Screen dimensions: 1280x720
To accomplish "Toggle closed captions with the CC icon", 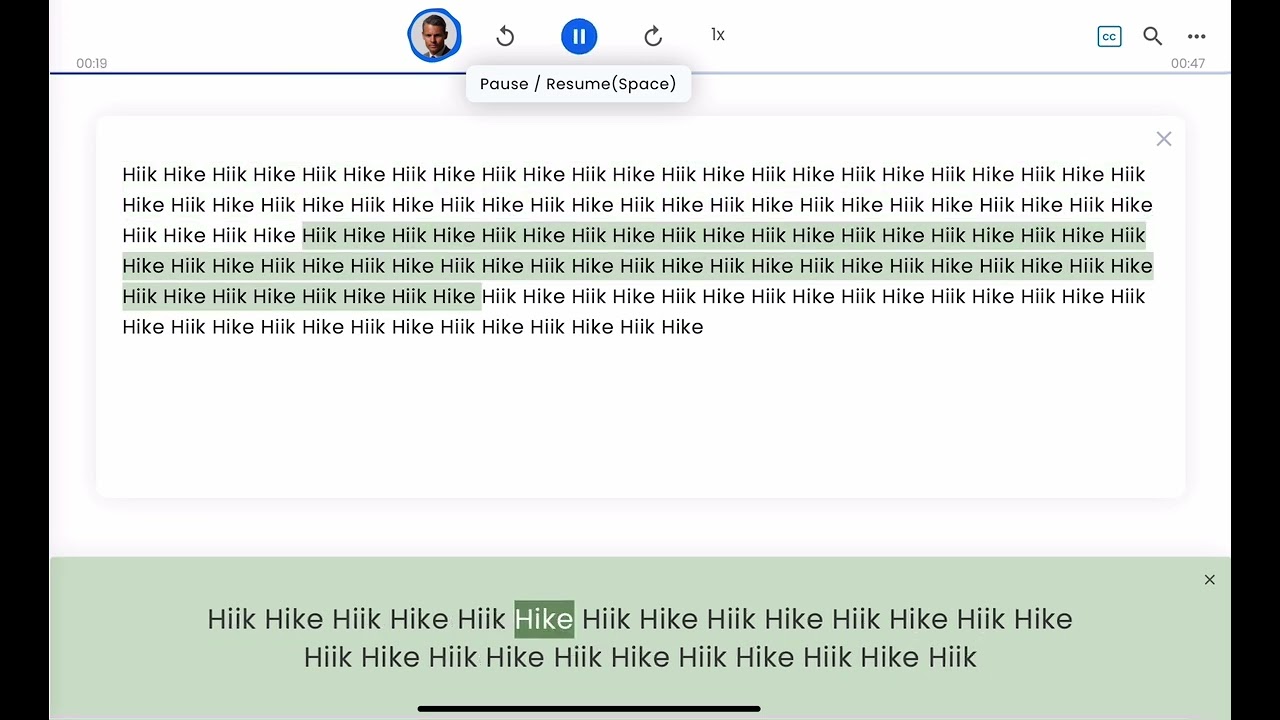I will [1109, 36].
